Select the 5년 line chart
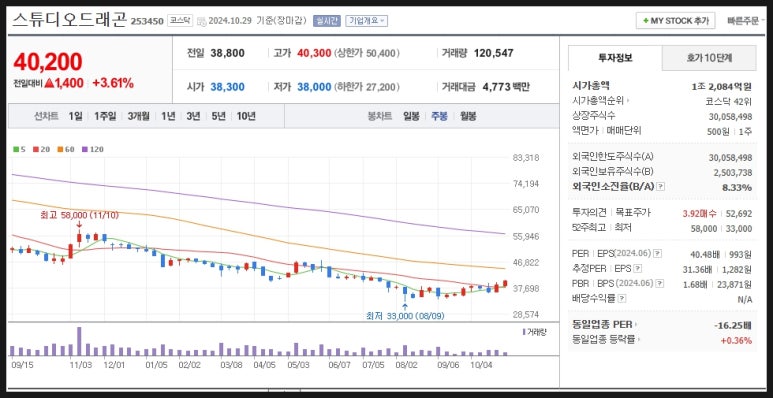Image resolution: width=773 pixels, height=398 pixels. point(218,116)
